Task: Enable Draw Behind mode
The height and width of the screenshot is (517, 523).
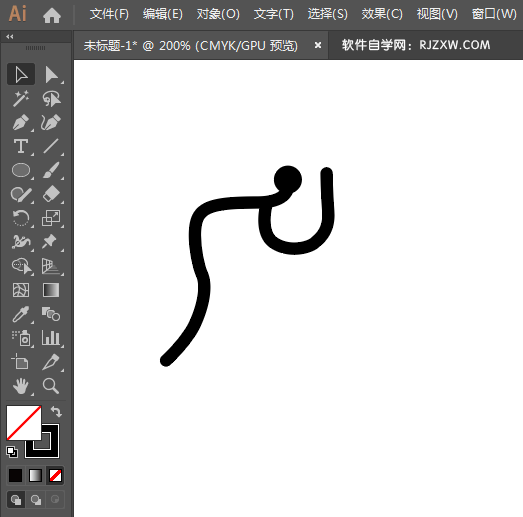Action: pos(36,500)
